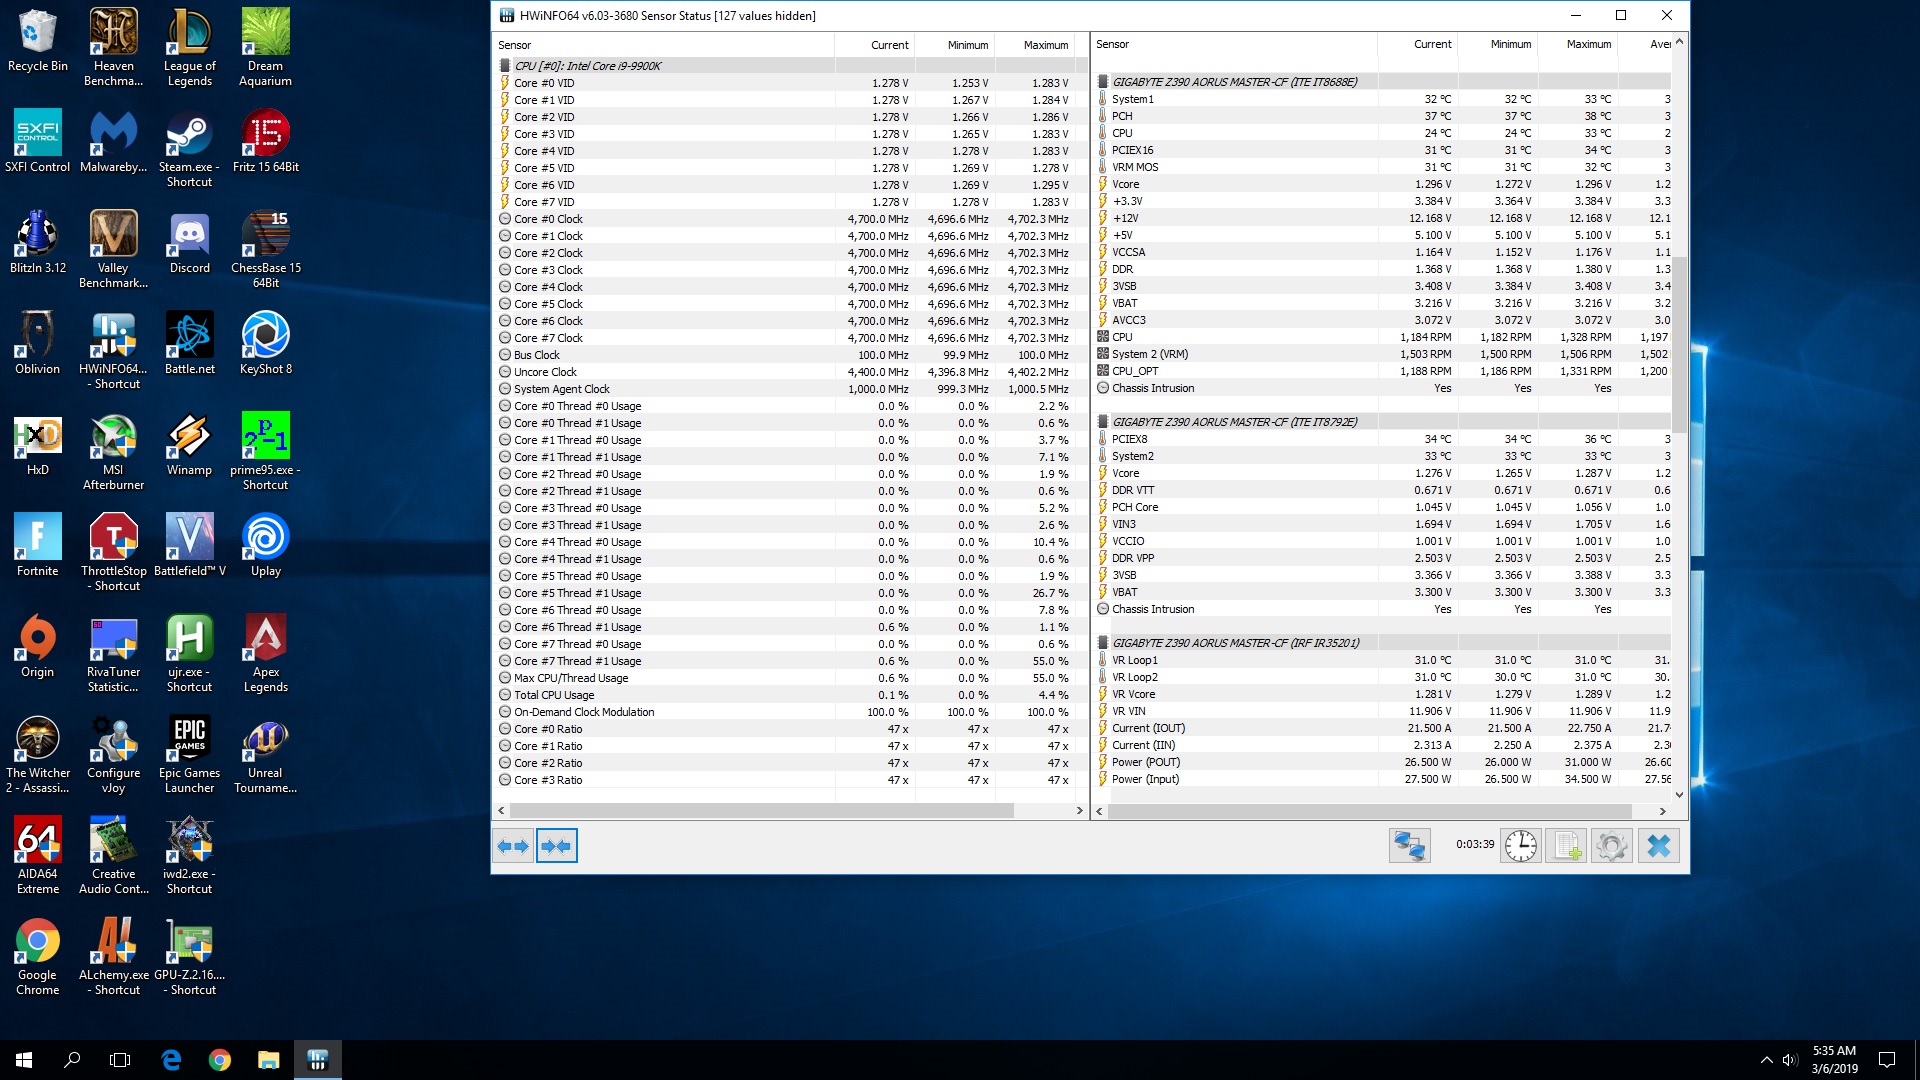1920x1080 pixels.
Task: Launch Malwarebytes desktop icon
Action: (x=114, y=142)
